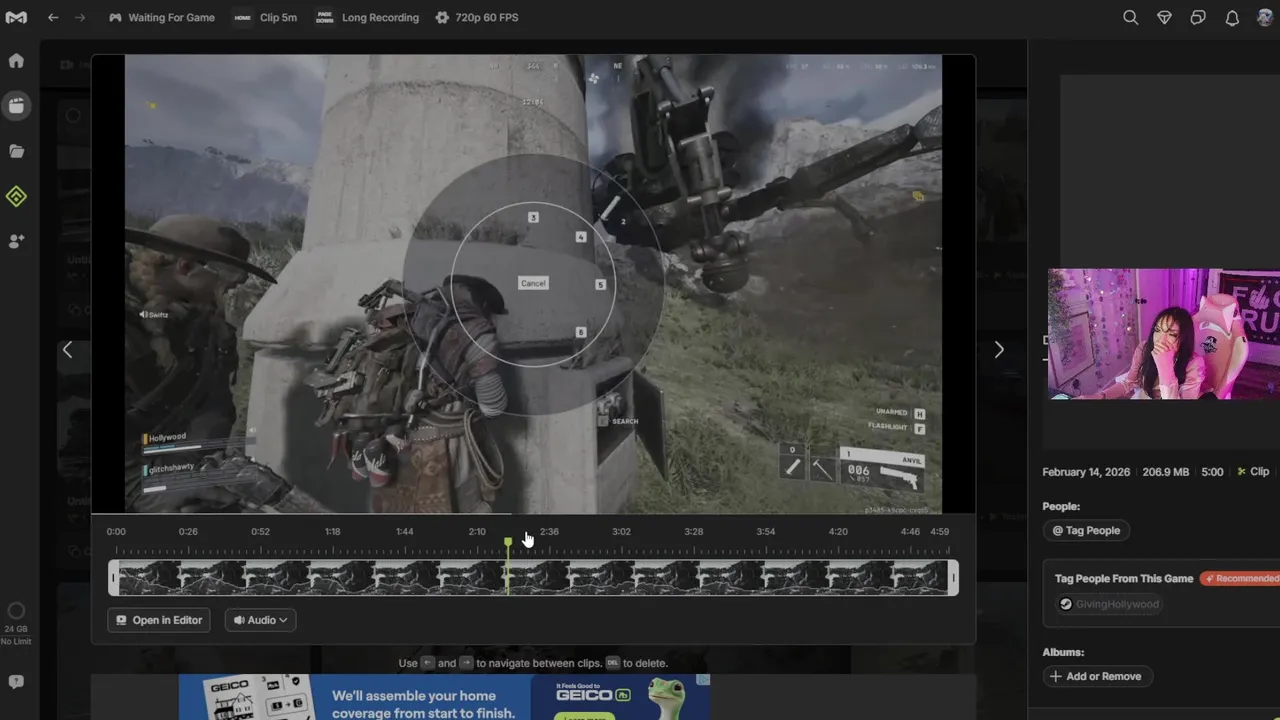Viewport: 1280px width, 720px height.
Task: Close the ad with its corner icon
Action: (703, 680)
